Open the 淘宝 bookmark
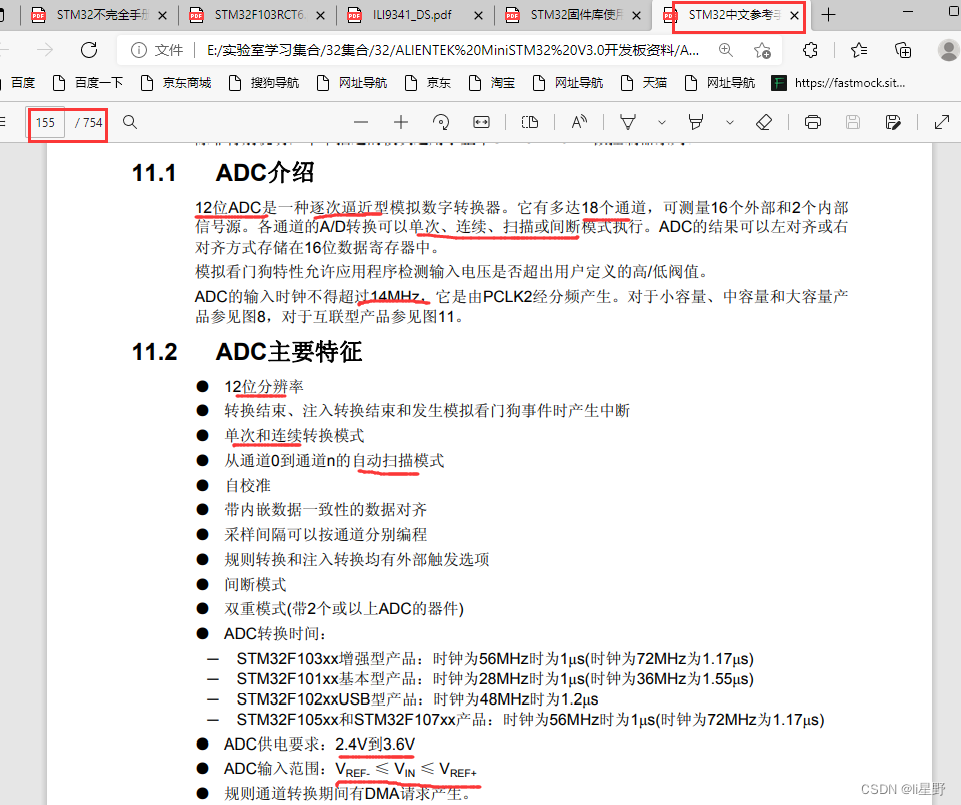This screenshot has width=961, height=805. [x=492, y=83]
